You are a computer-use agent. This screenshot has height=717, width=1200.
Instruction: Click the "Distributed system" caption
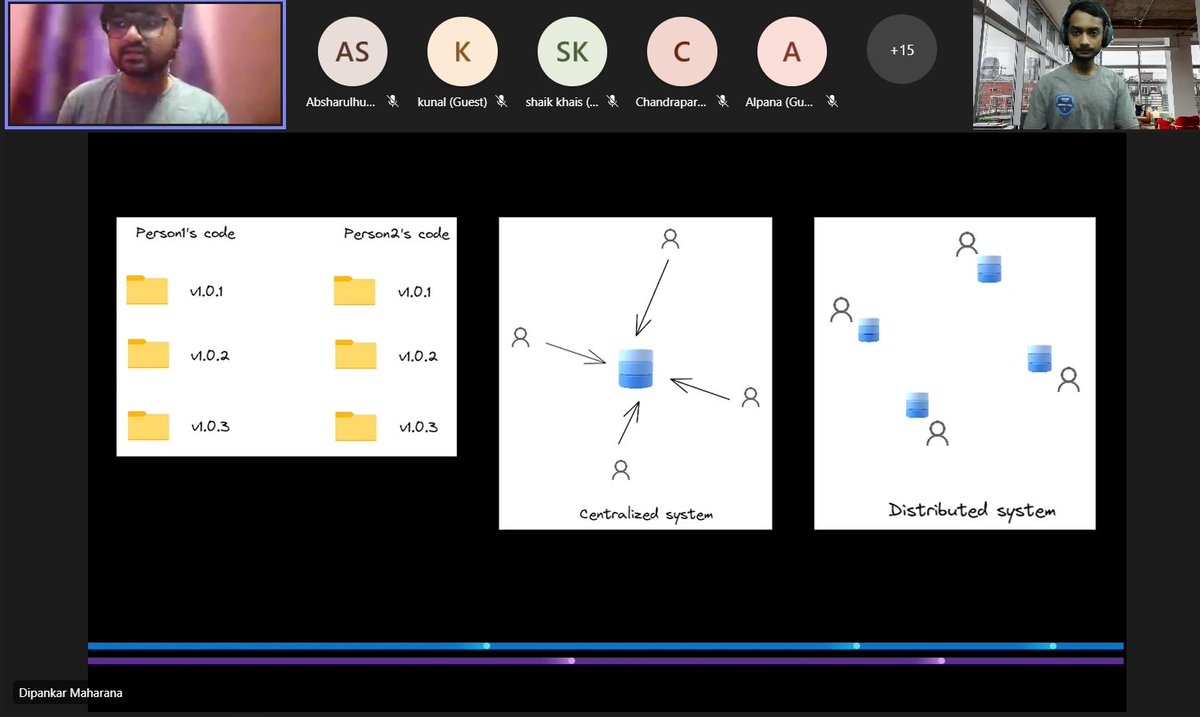click(x=972, y=510)
